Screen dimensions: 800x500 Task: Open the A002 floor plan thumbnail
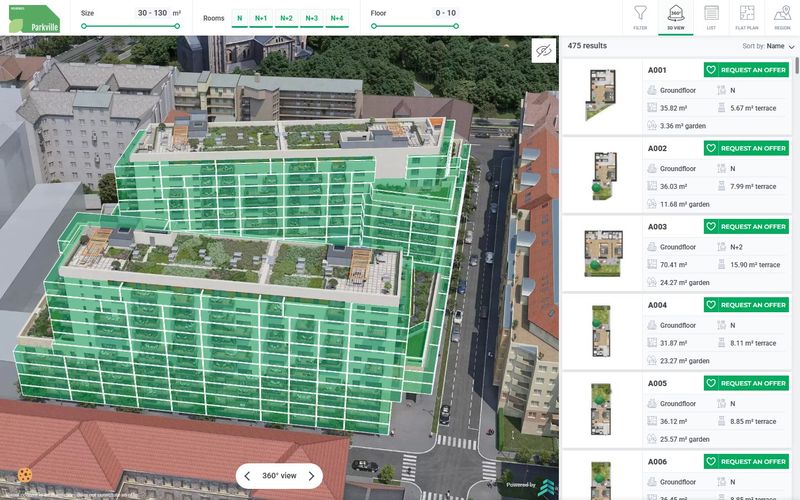coord(604,175)
